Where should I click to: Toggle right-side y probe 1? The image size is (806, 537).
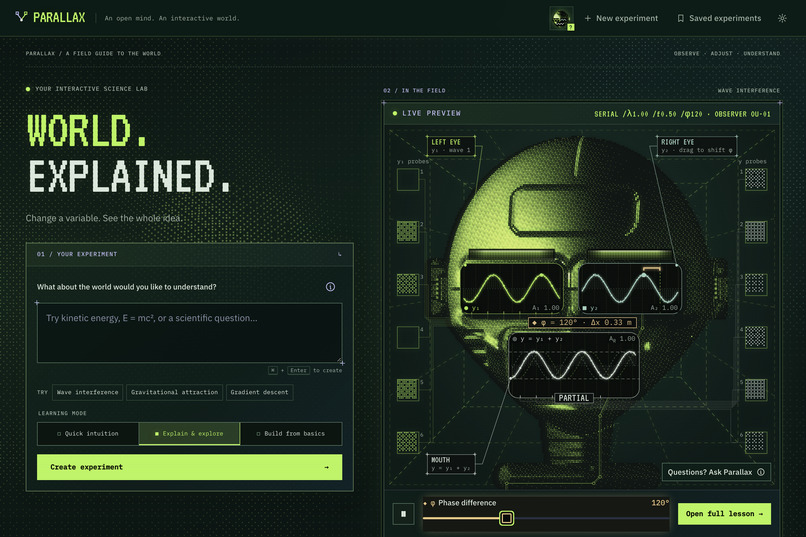(756, 179)
